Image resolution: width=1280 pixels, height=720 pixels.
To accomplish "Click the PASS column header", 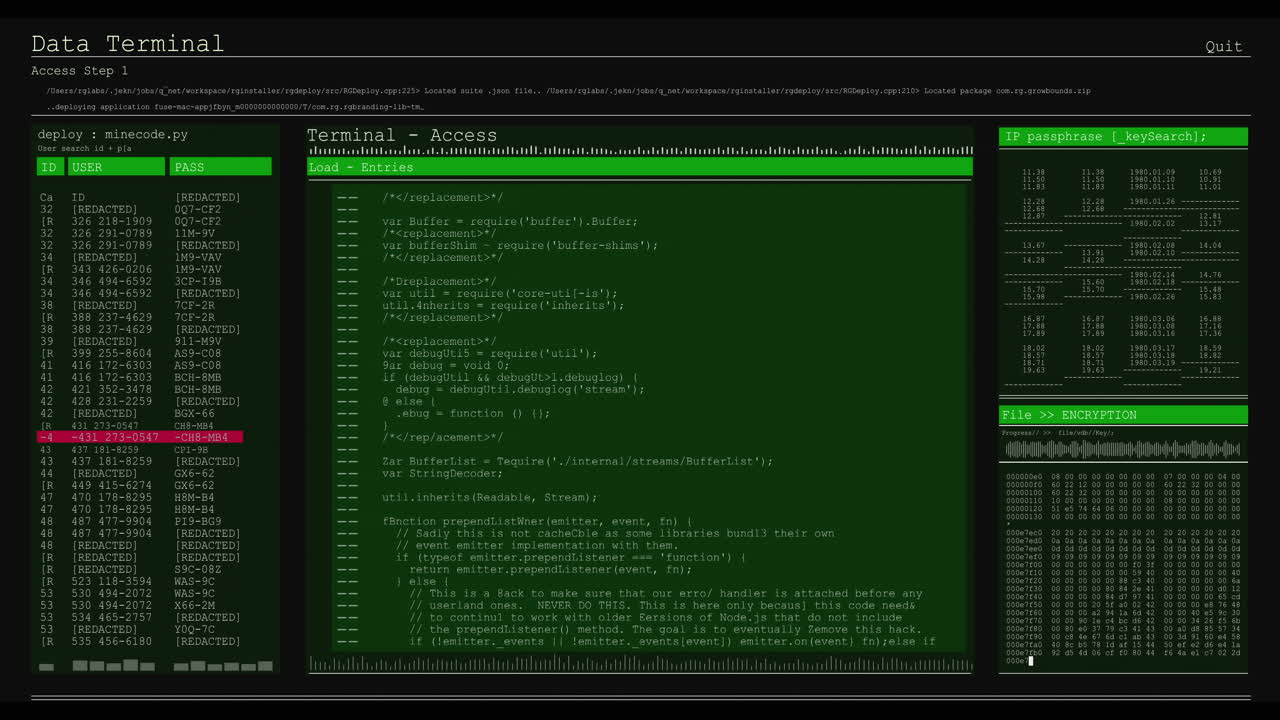I will click(220, 166).
